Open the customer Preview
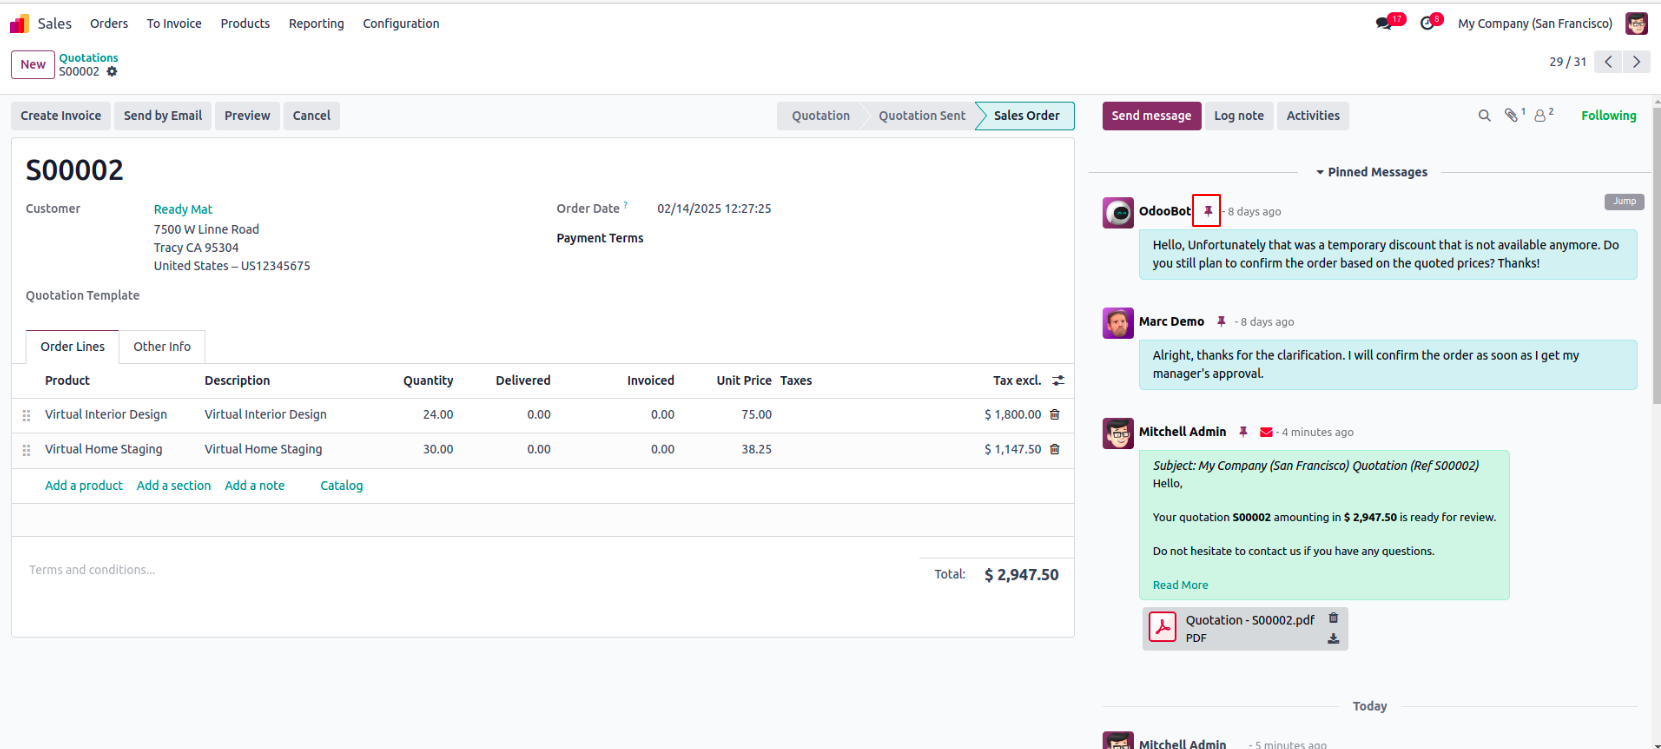This screenshot has width=1661, height=749. [247, 116]
